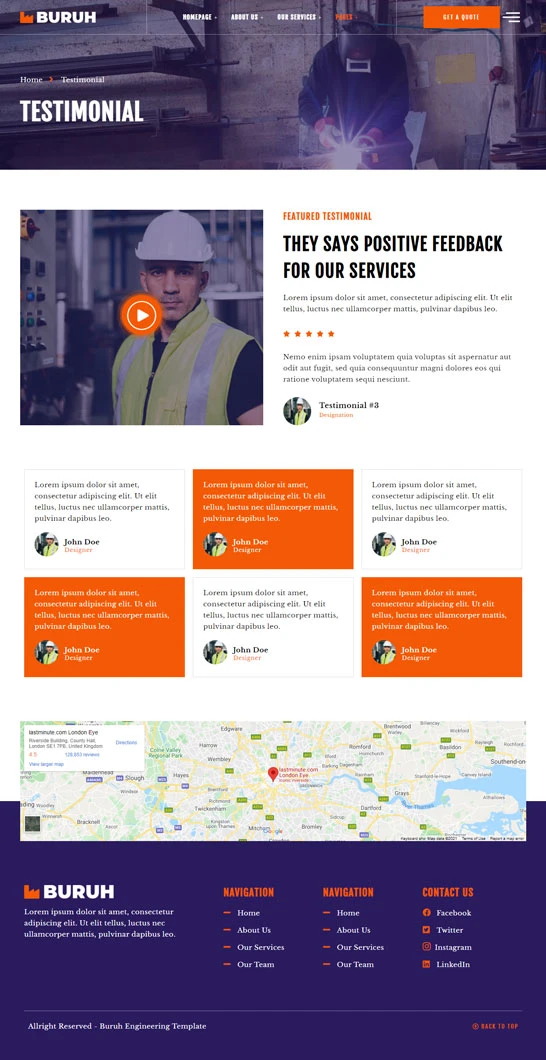Expand the Our Services dropdown menu
The image size is (546, 1060).
click(x=299, y=17)
